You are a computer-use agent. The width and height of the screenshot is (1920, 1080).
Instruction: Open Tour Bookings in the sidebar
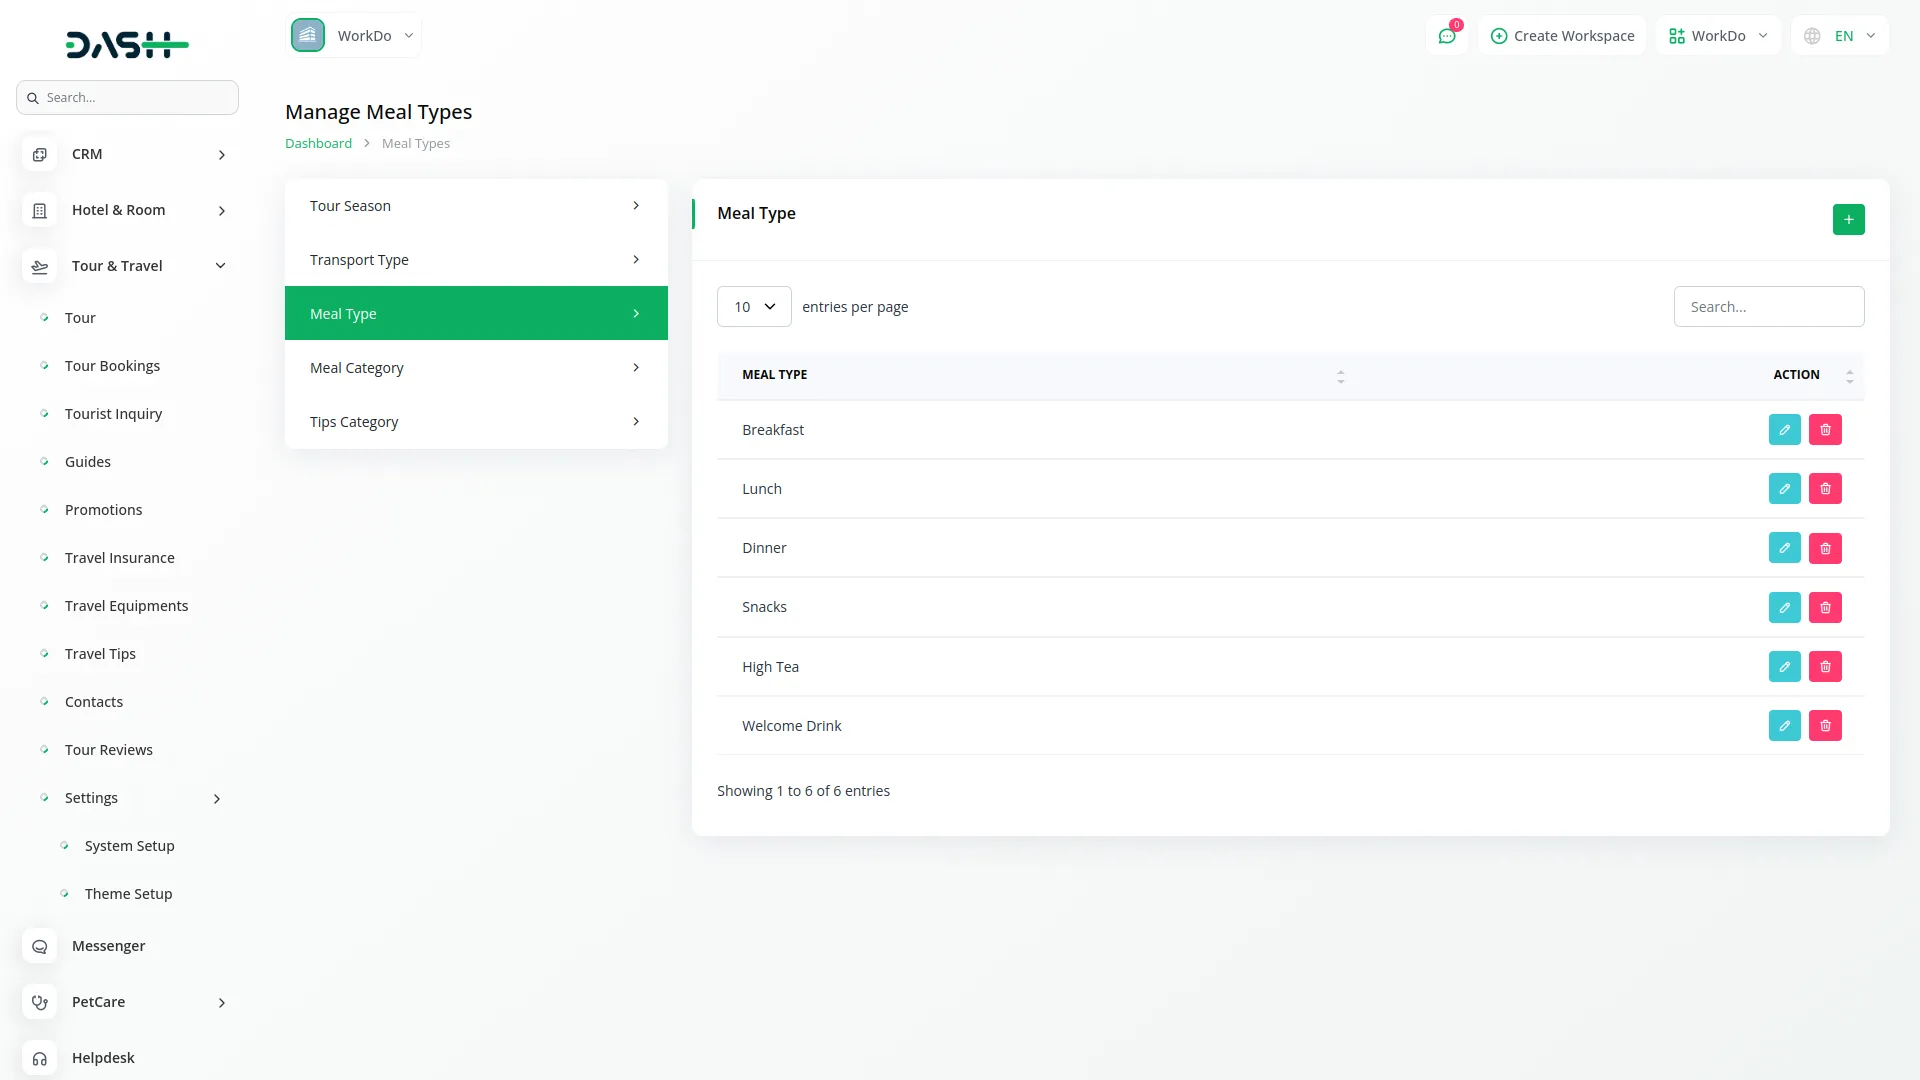(112, 366)
